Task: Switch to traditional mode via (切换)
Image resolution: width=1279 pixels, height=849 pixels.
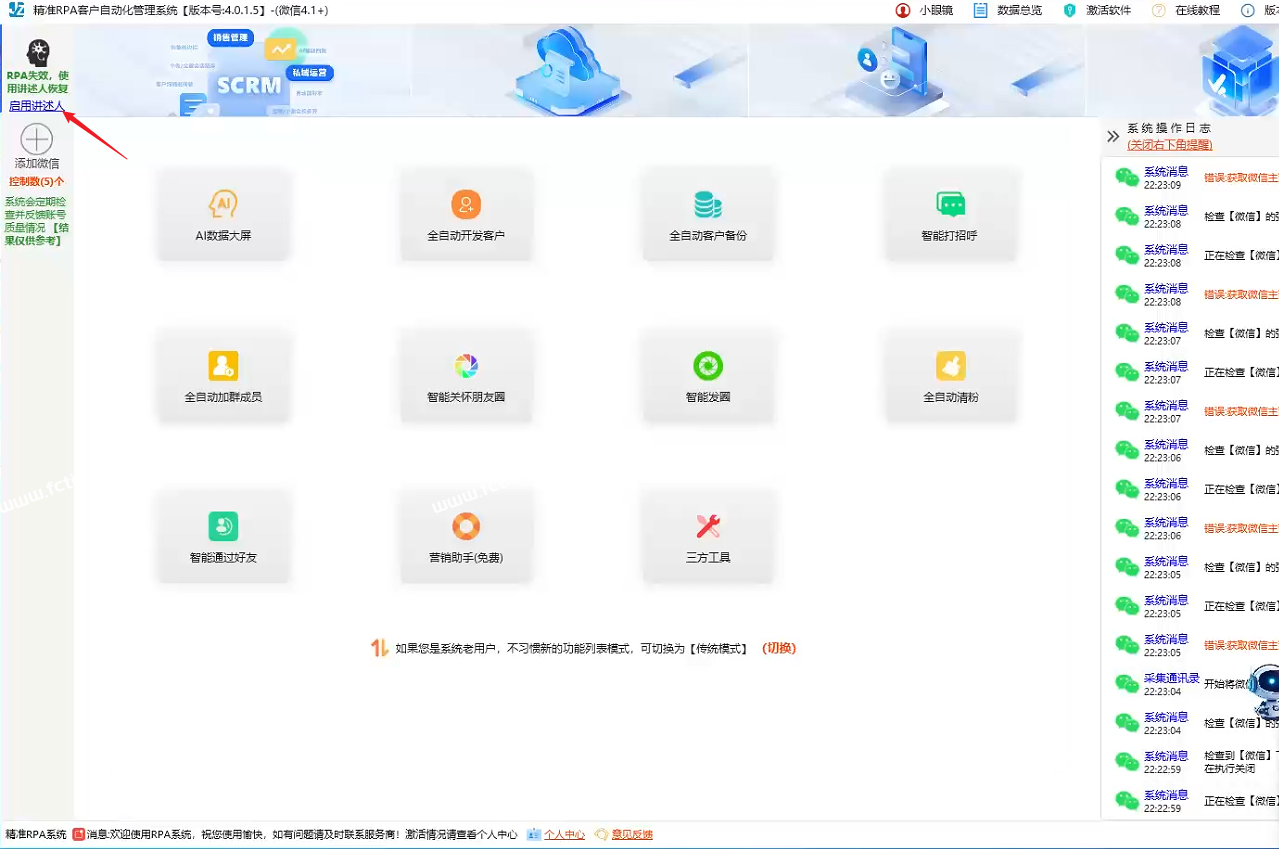Action: (x=779, y=648)
